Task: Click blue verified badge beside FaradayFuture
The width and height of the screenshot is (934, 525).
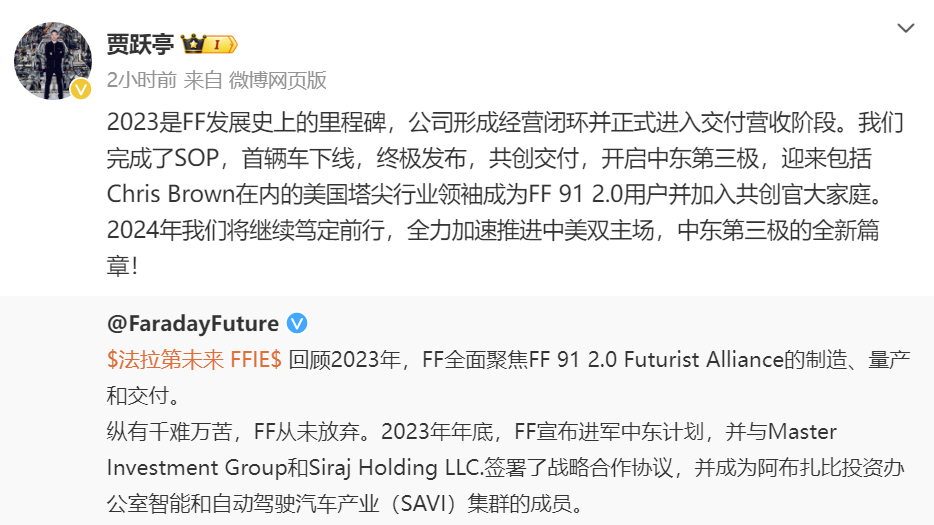Action: (297, 323)
